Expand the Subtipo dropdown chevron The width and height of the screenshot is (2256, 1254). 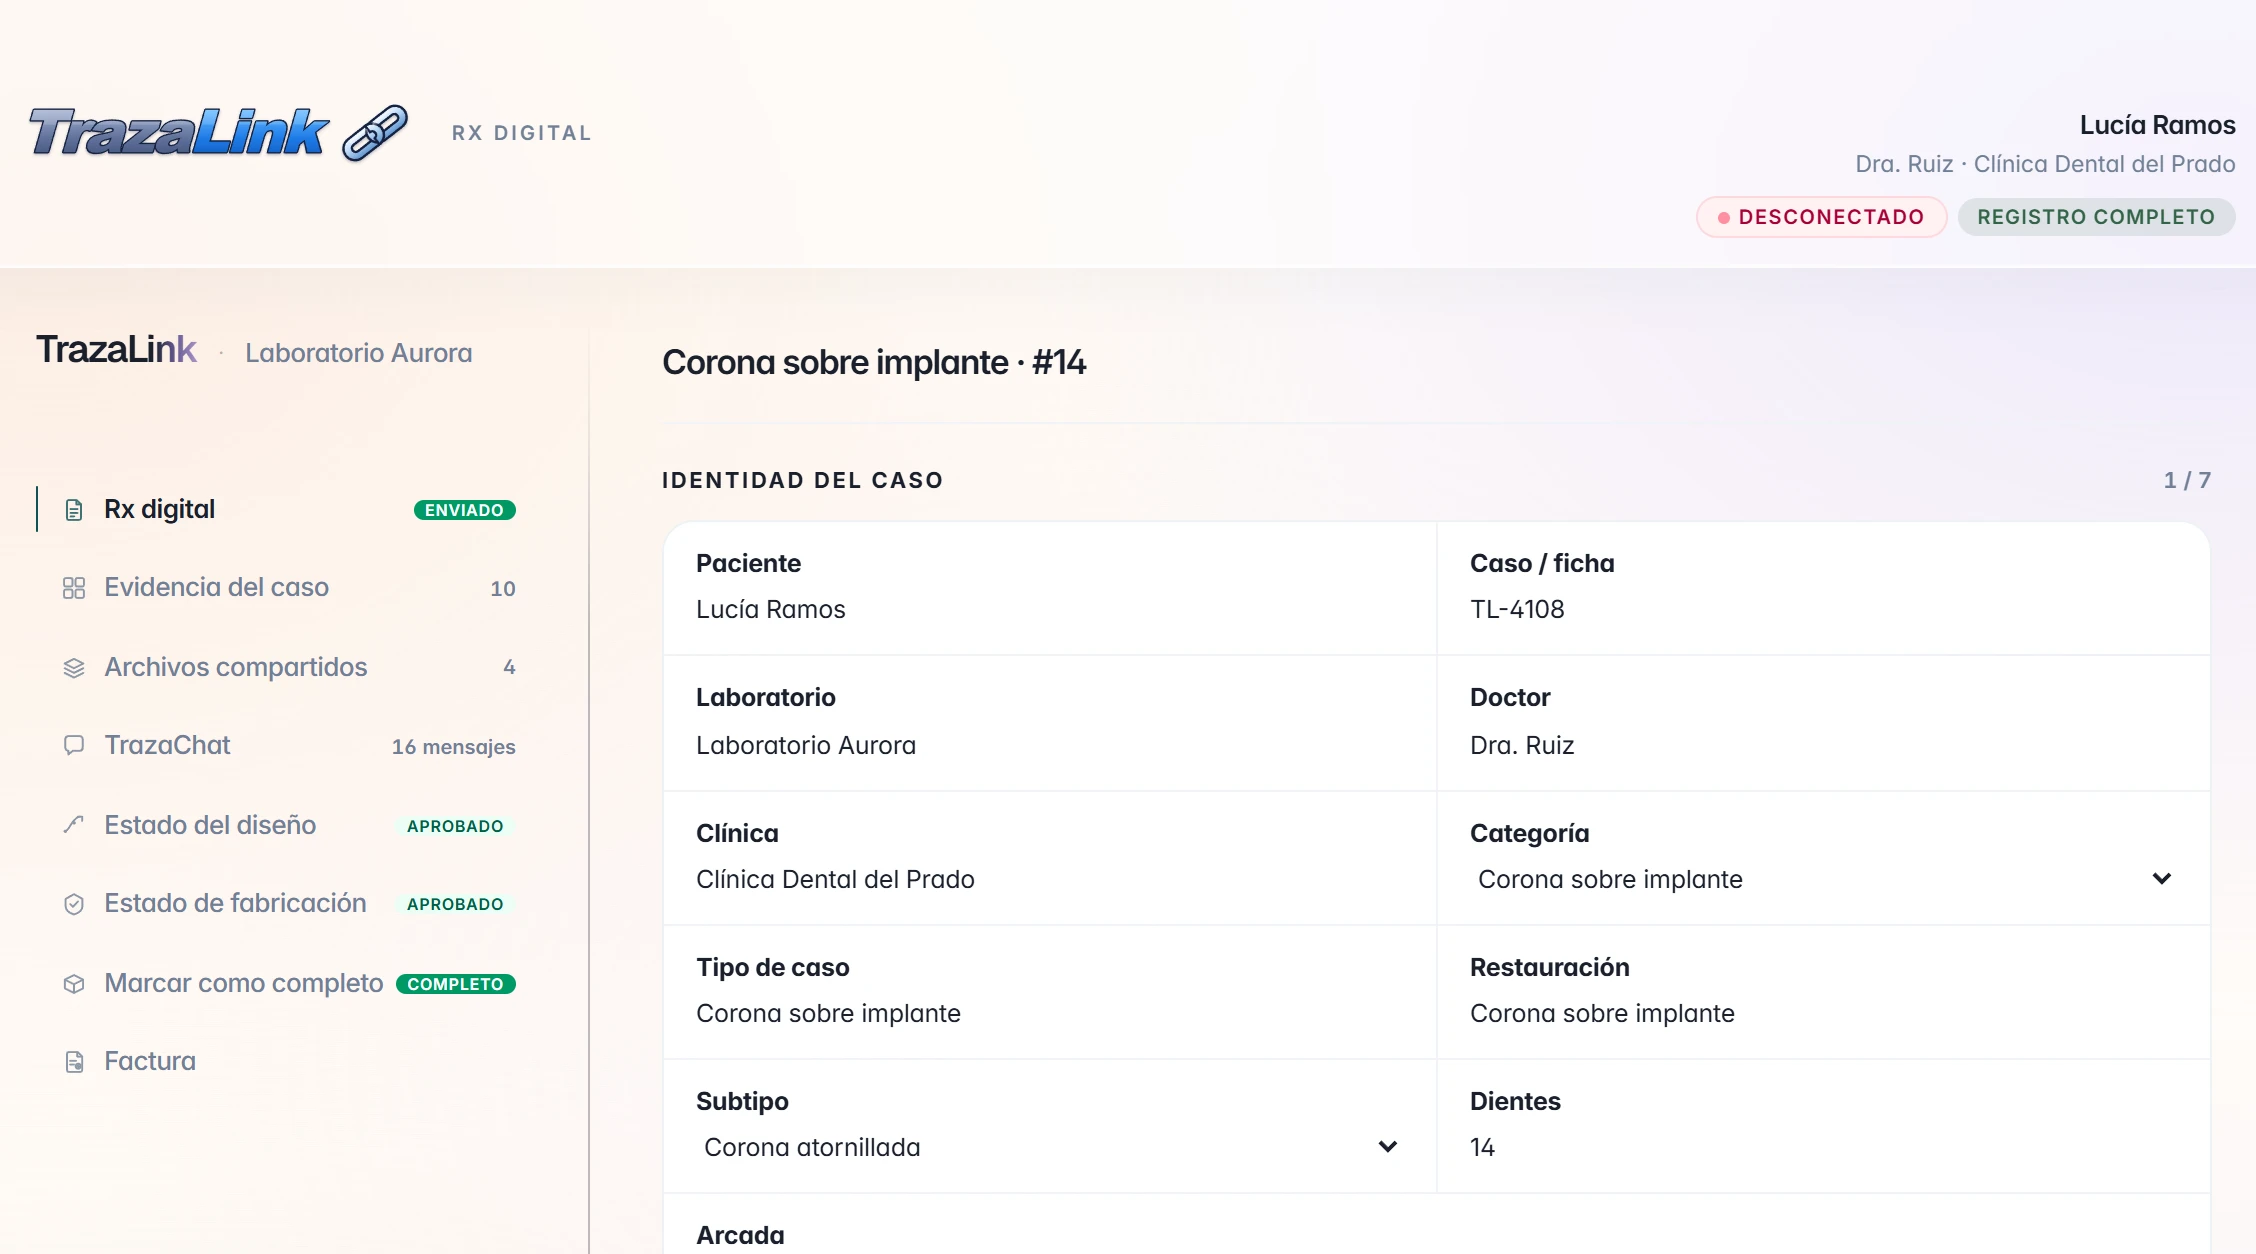coord(1387,1147)
